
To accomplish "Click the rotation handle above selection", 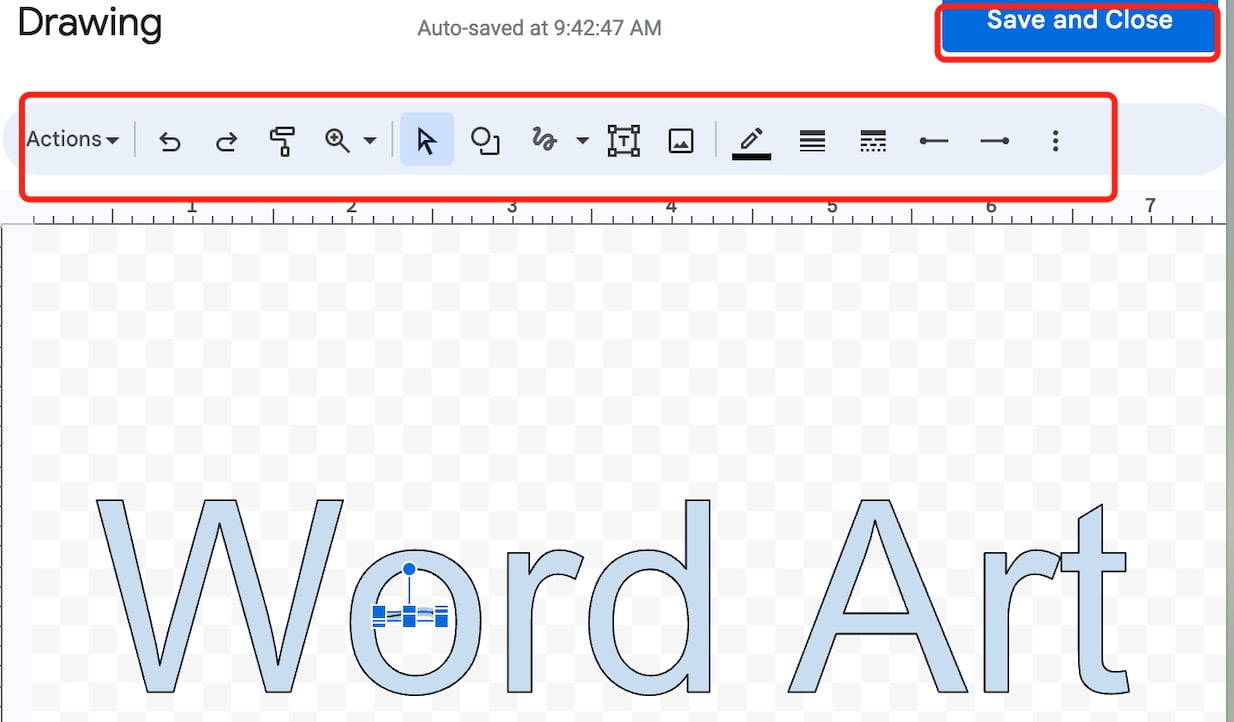I will [409, 569].
